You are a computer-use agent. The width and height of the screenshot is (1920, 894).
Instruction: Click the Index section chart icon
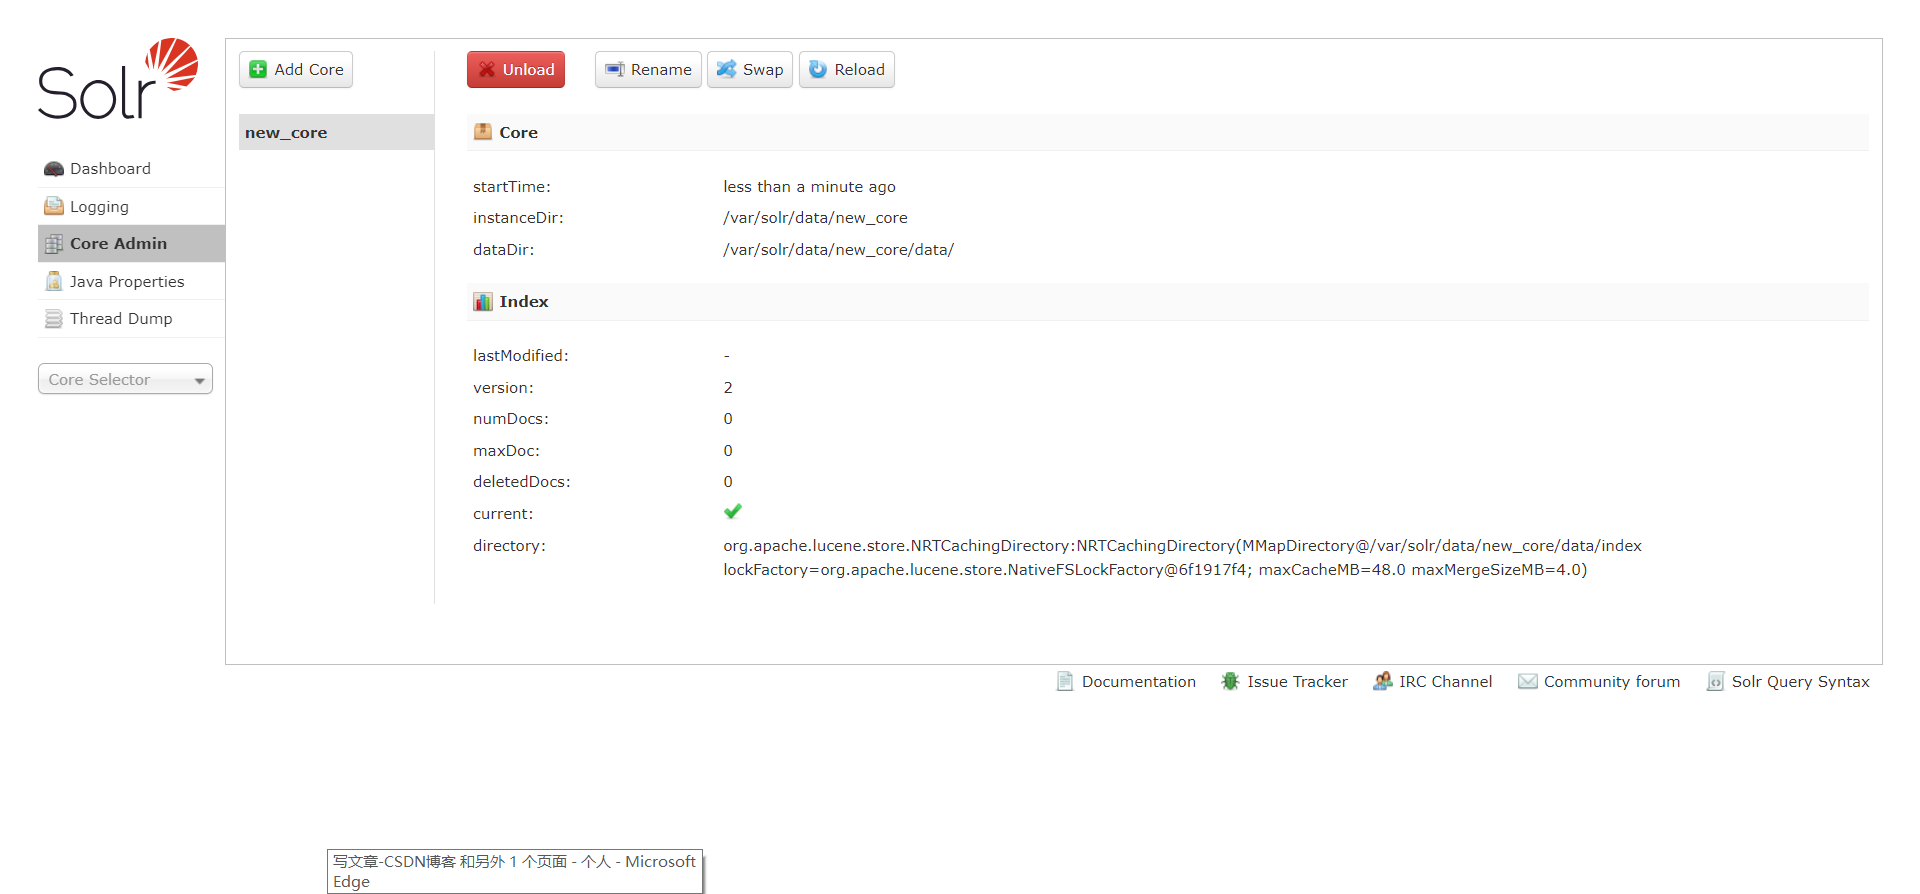pos(483,301)
